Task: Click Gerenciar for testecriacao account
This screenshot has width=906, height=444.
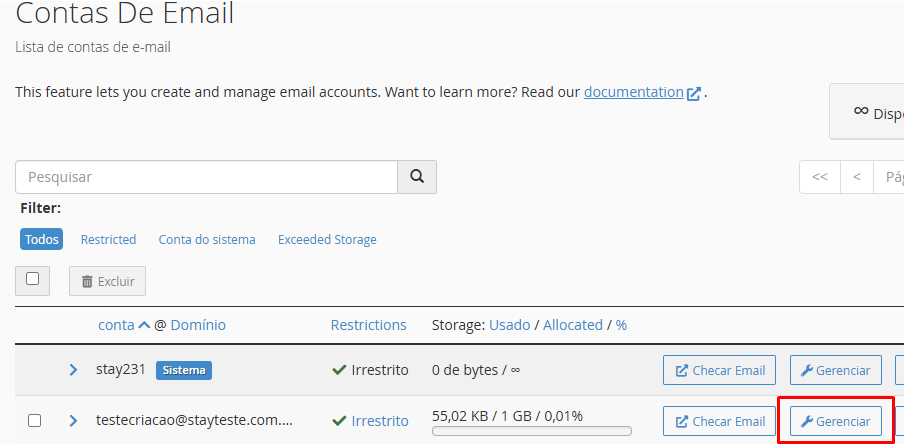Action: coord(836,422)
